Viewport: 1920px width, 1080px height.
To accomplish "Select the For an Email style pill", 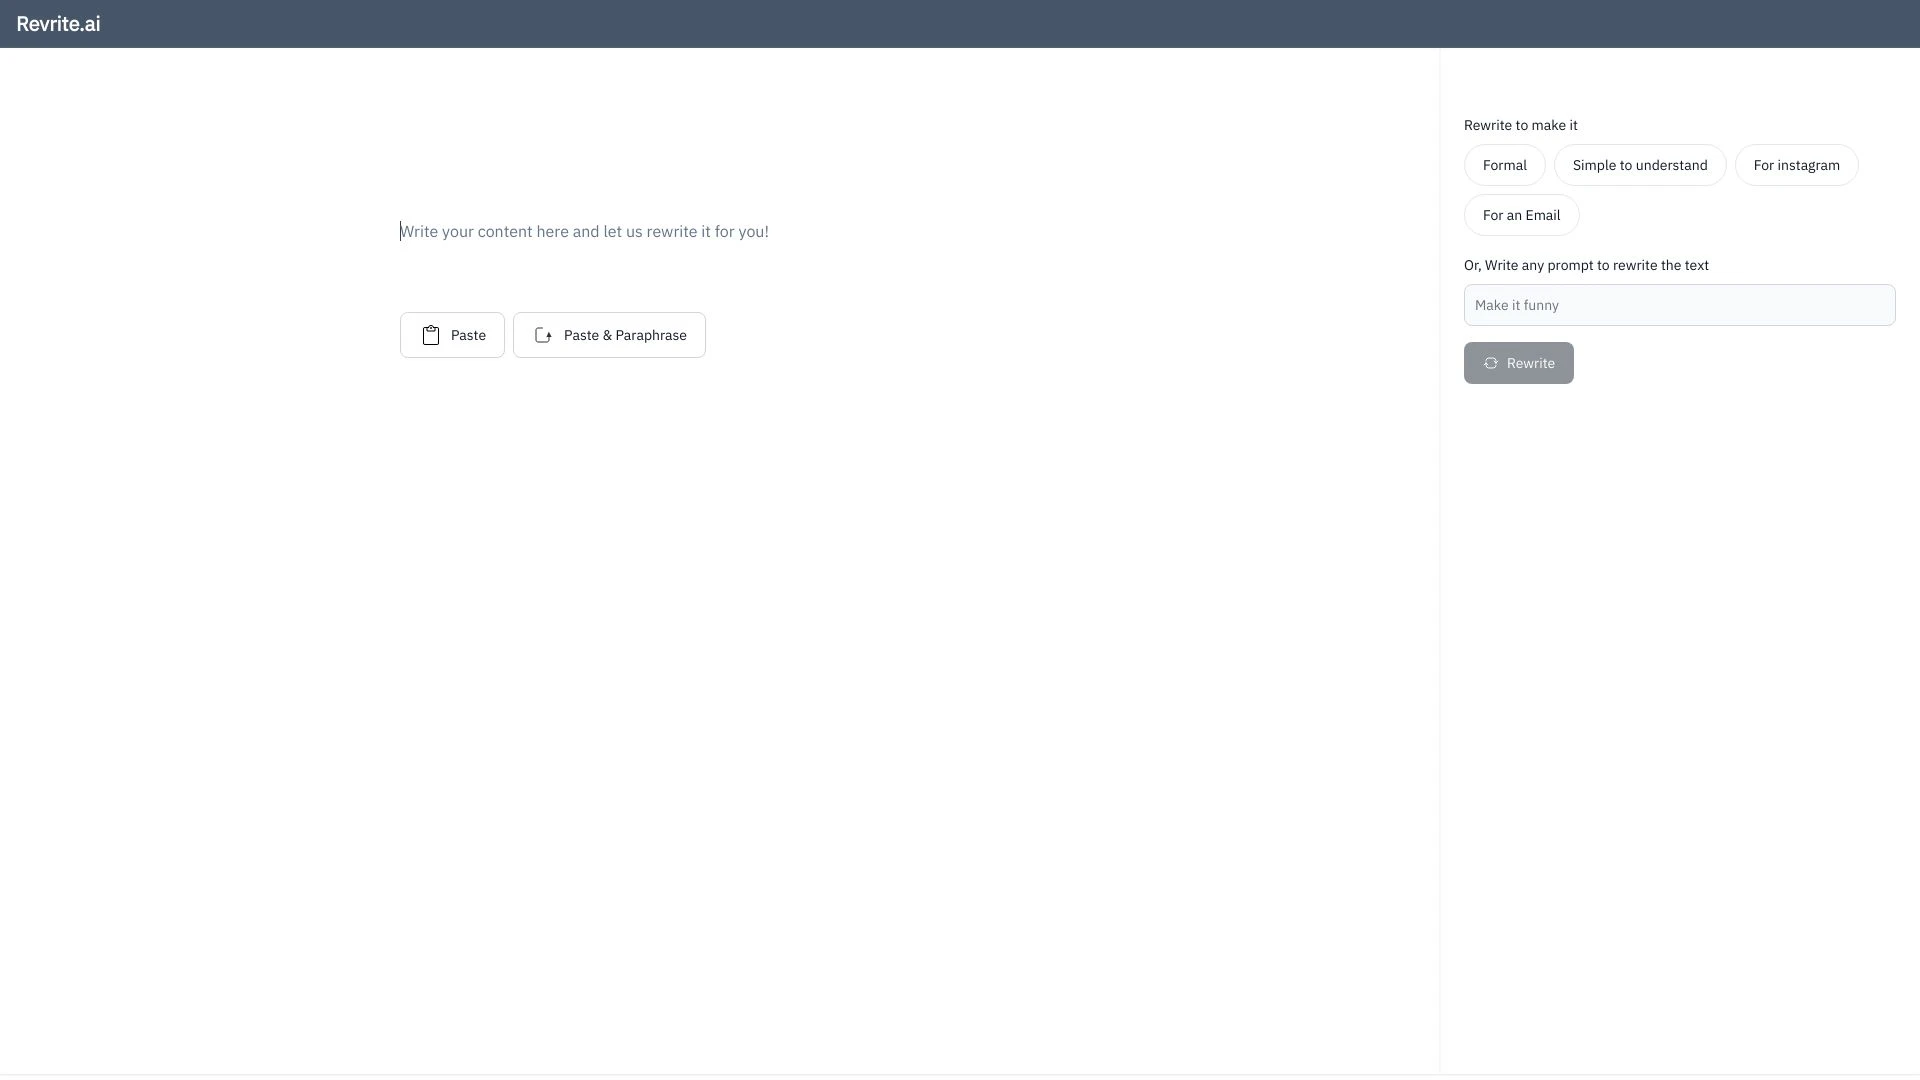I will coord(1521,215).
